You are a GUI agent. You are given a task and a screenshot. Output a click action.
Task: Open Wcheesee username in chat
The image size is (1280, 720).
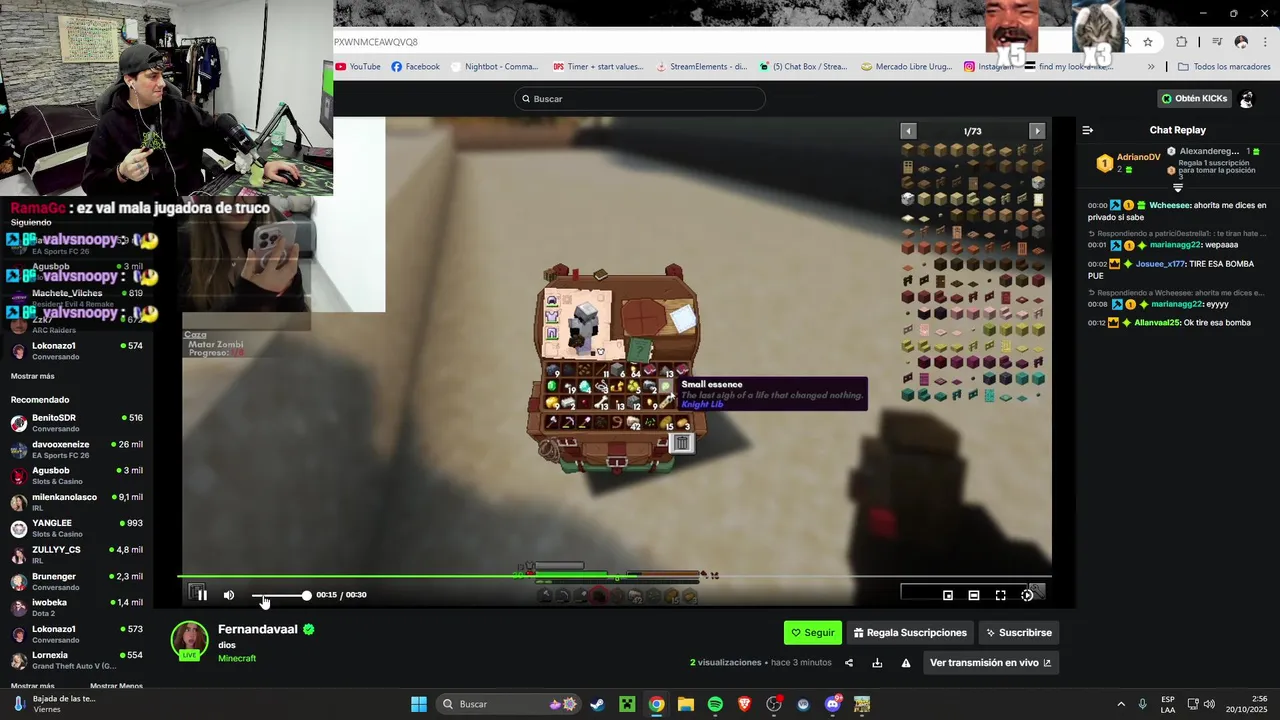(1169, 205)
